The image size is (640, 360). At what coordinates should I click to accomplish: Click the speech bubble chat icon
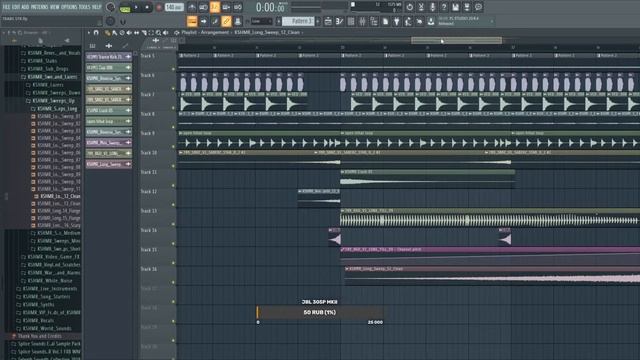click(478, 7)
